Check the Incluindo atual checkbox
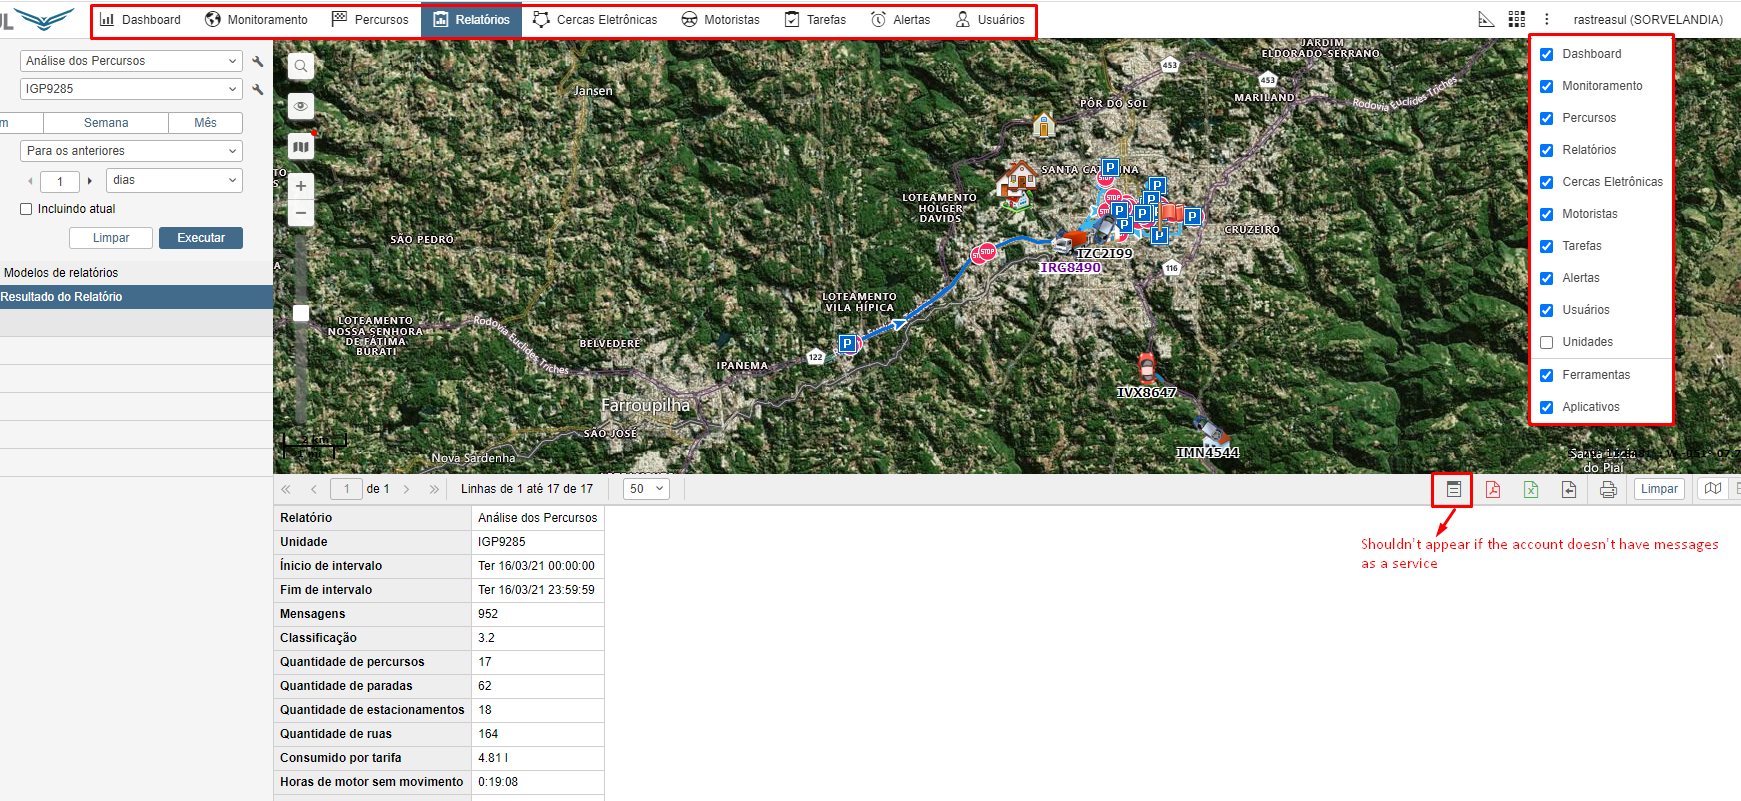 coord(27,209)
